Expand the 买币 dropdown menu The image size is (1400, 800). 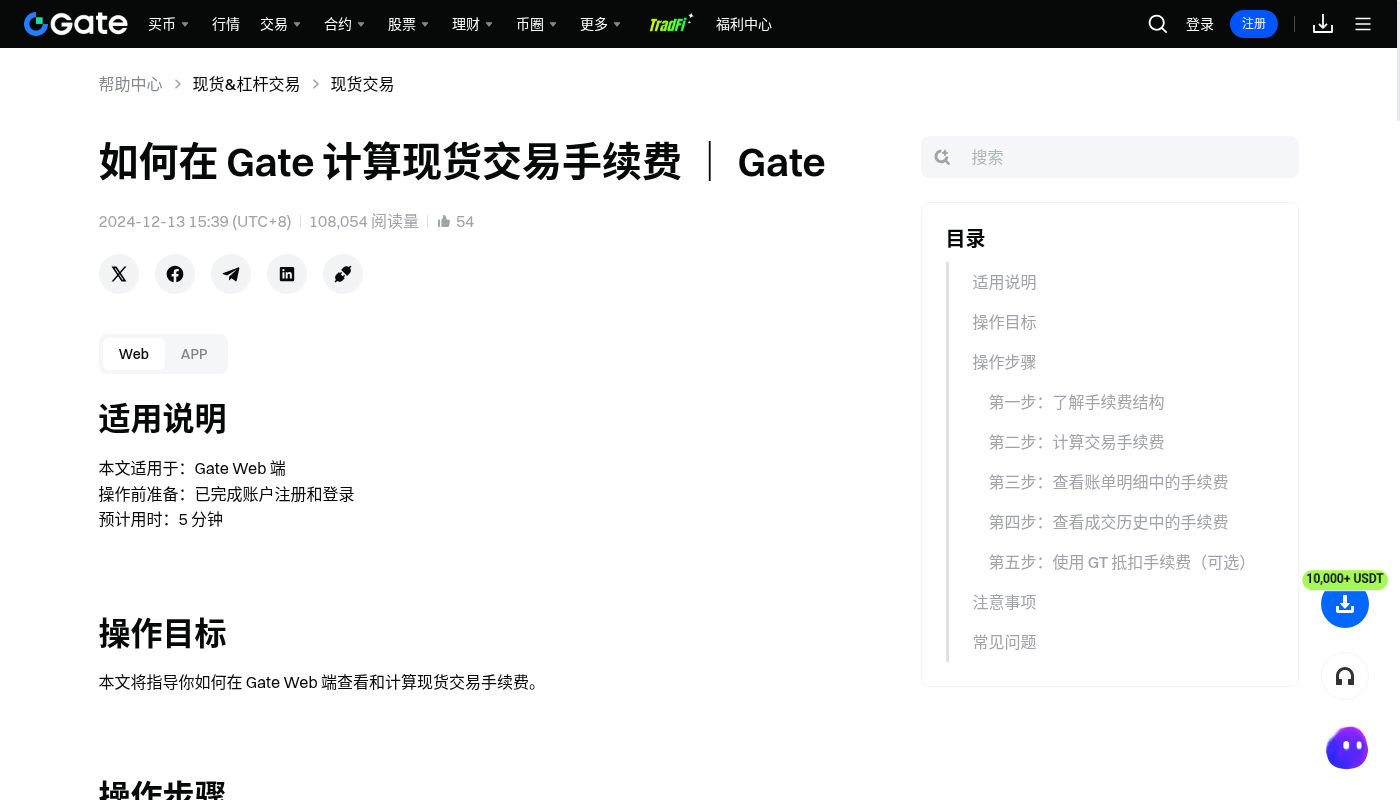(168, 24)
